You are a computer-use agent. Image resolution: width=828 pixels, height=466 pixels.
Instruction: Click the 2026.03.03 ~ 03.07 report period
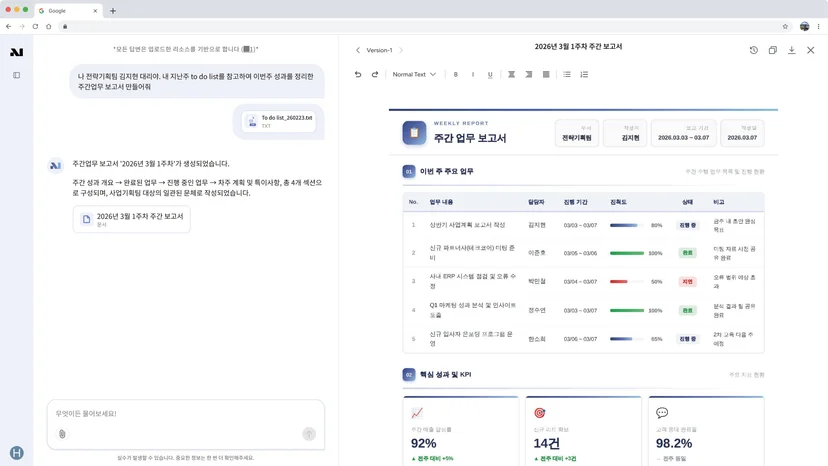(683, 133)
